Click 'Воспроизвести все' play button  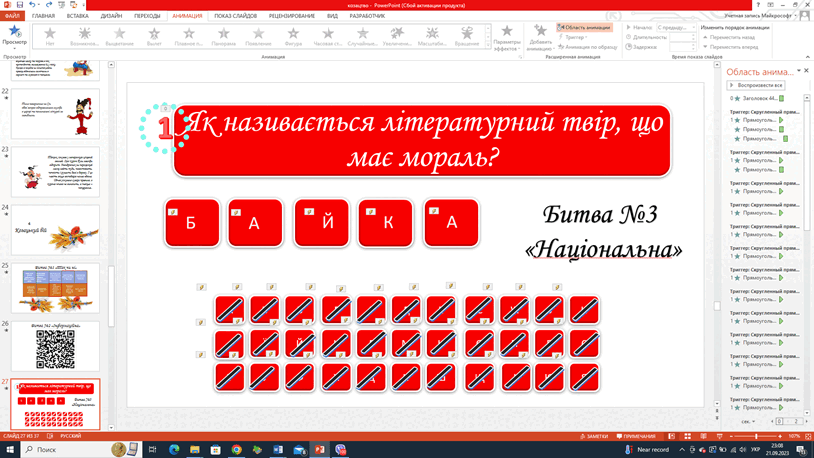pos(756,85)
